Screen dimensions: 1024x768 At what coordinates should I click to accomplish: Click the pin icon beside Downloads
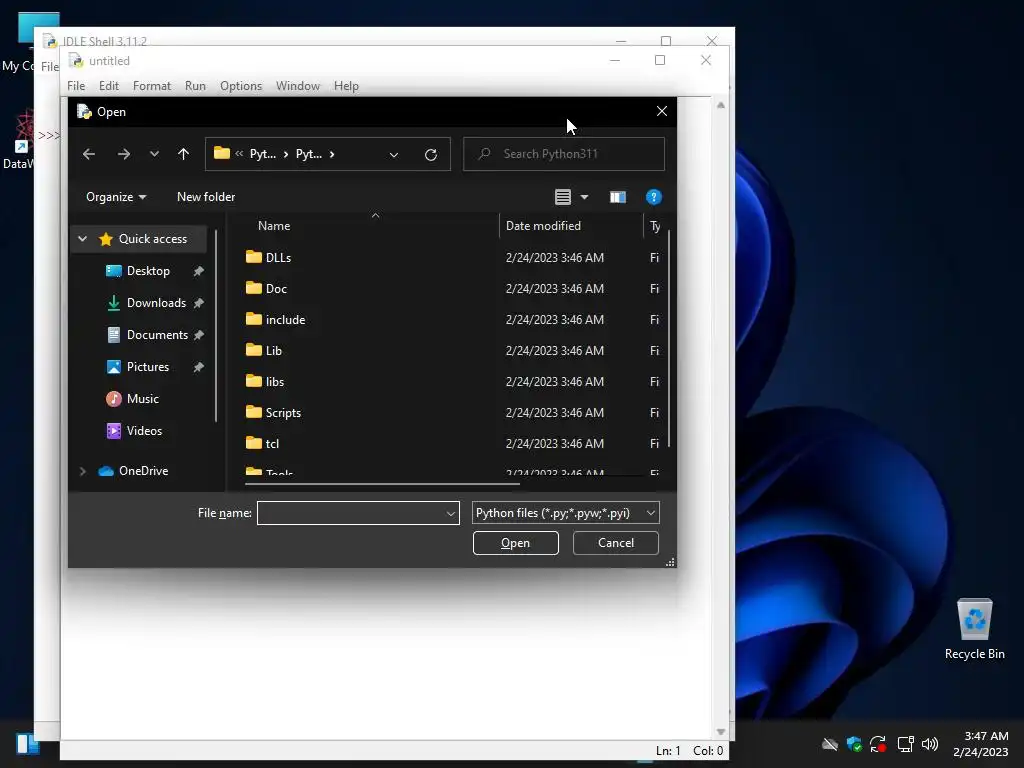199,303
